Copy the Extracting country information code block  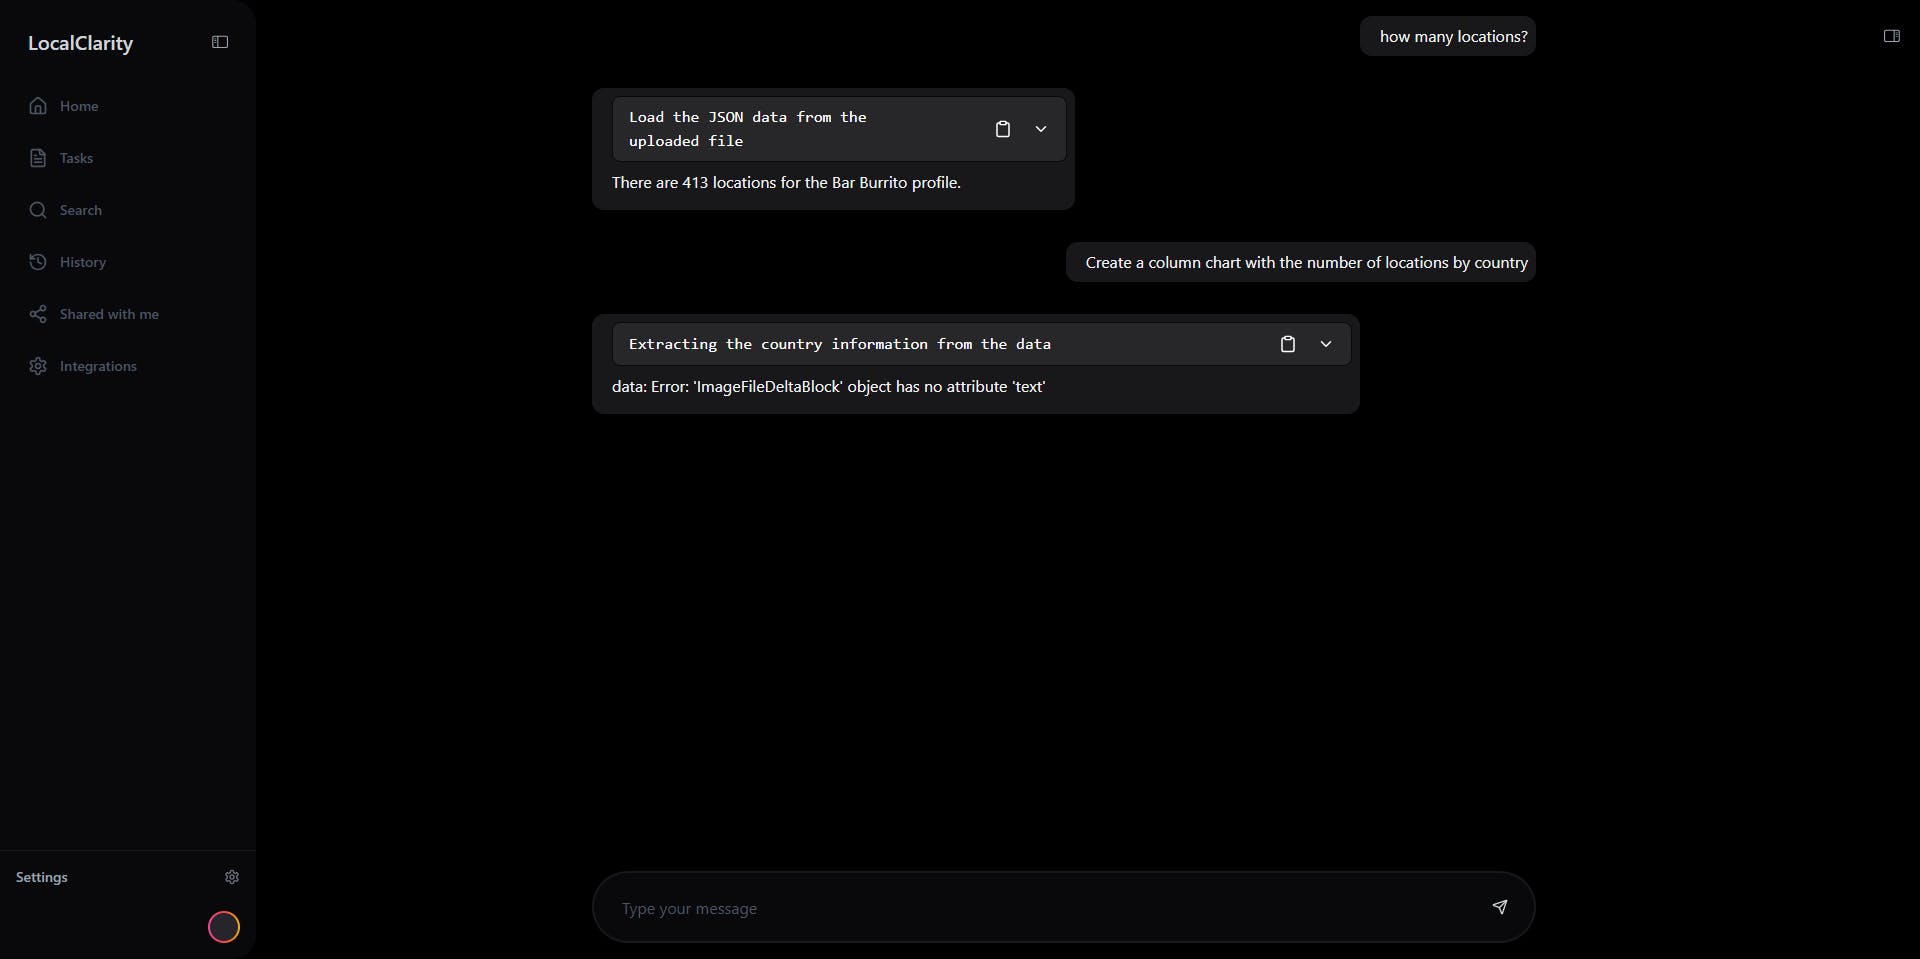coord(1287,344)
